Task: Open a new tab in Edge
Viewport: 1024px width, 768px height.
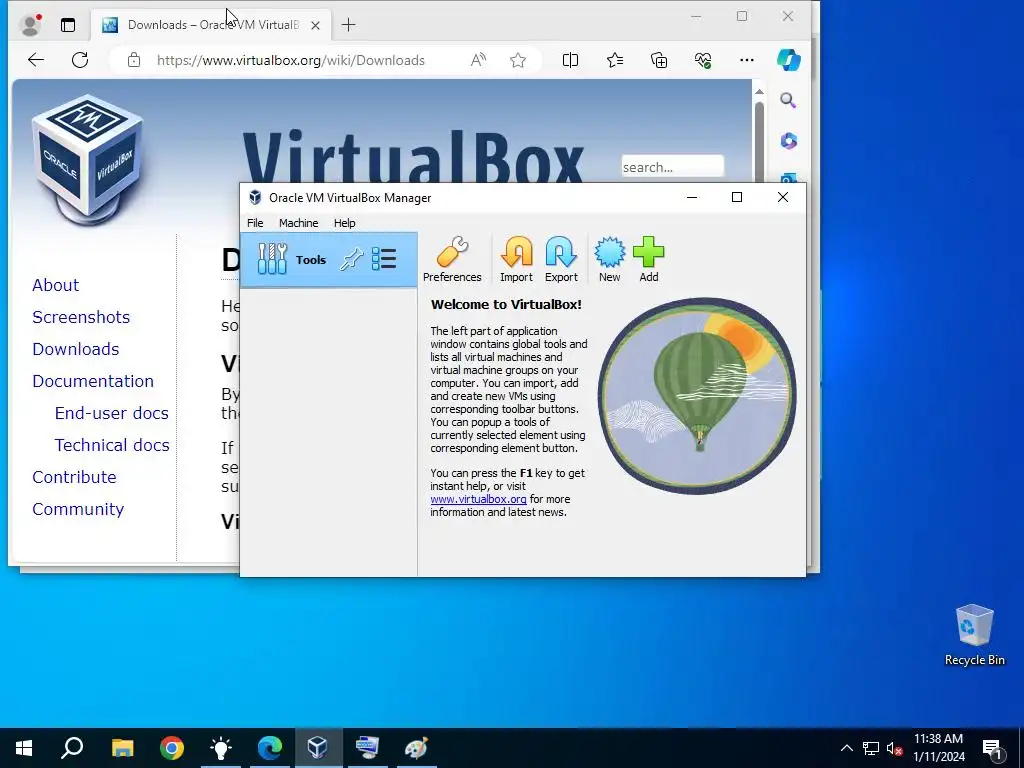Action: 348,25
